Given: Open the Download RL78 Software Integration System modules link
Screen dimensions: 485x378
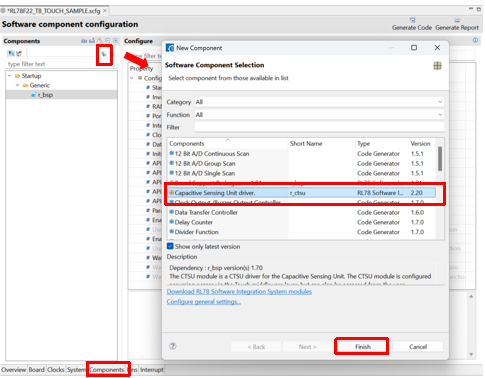Looking at the screenshot, I should pos(239,292).
